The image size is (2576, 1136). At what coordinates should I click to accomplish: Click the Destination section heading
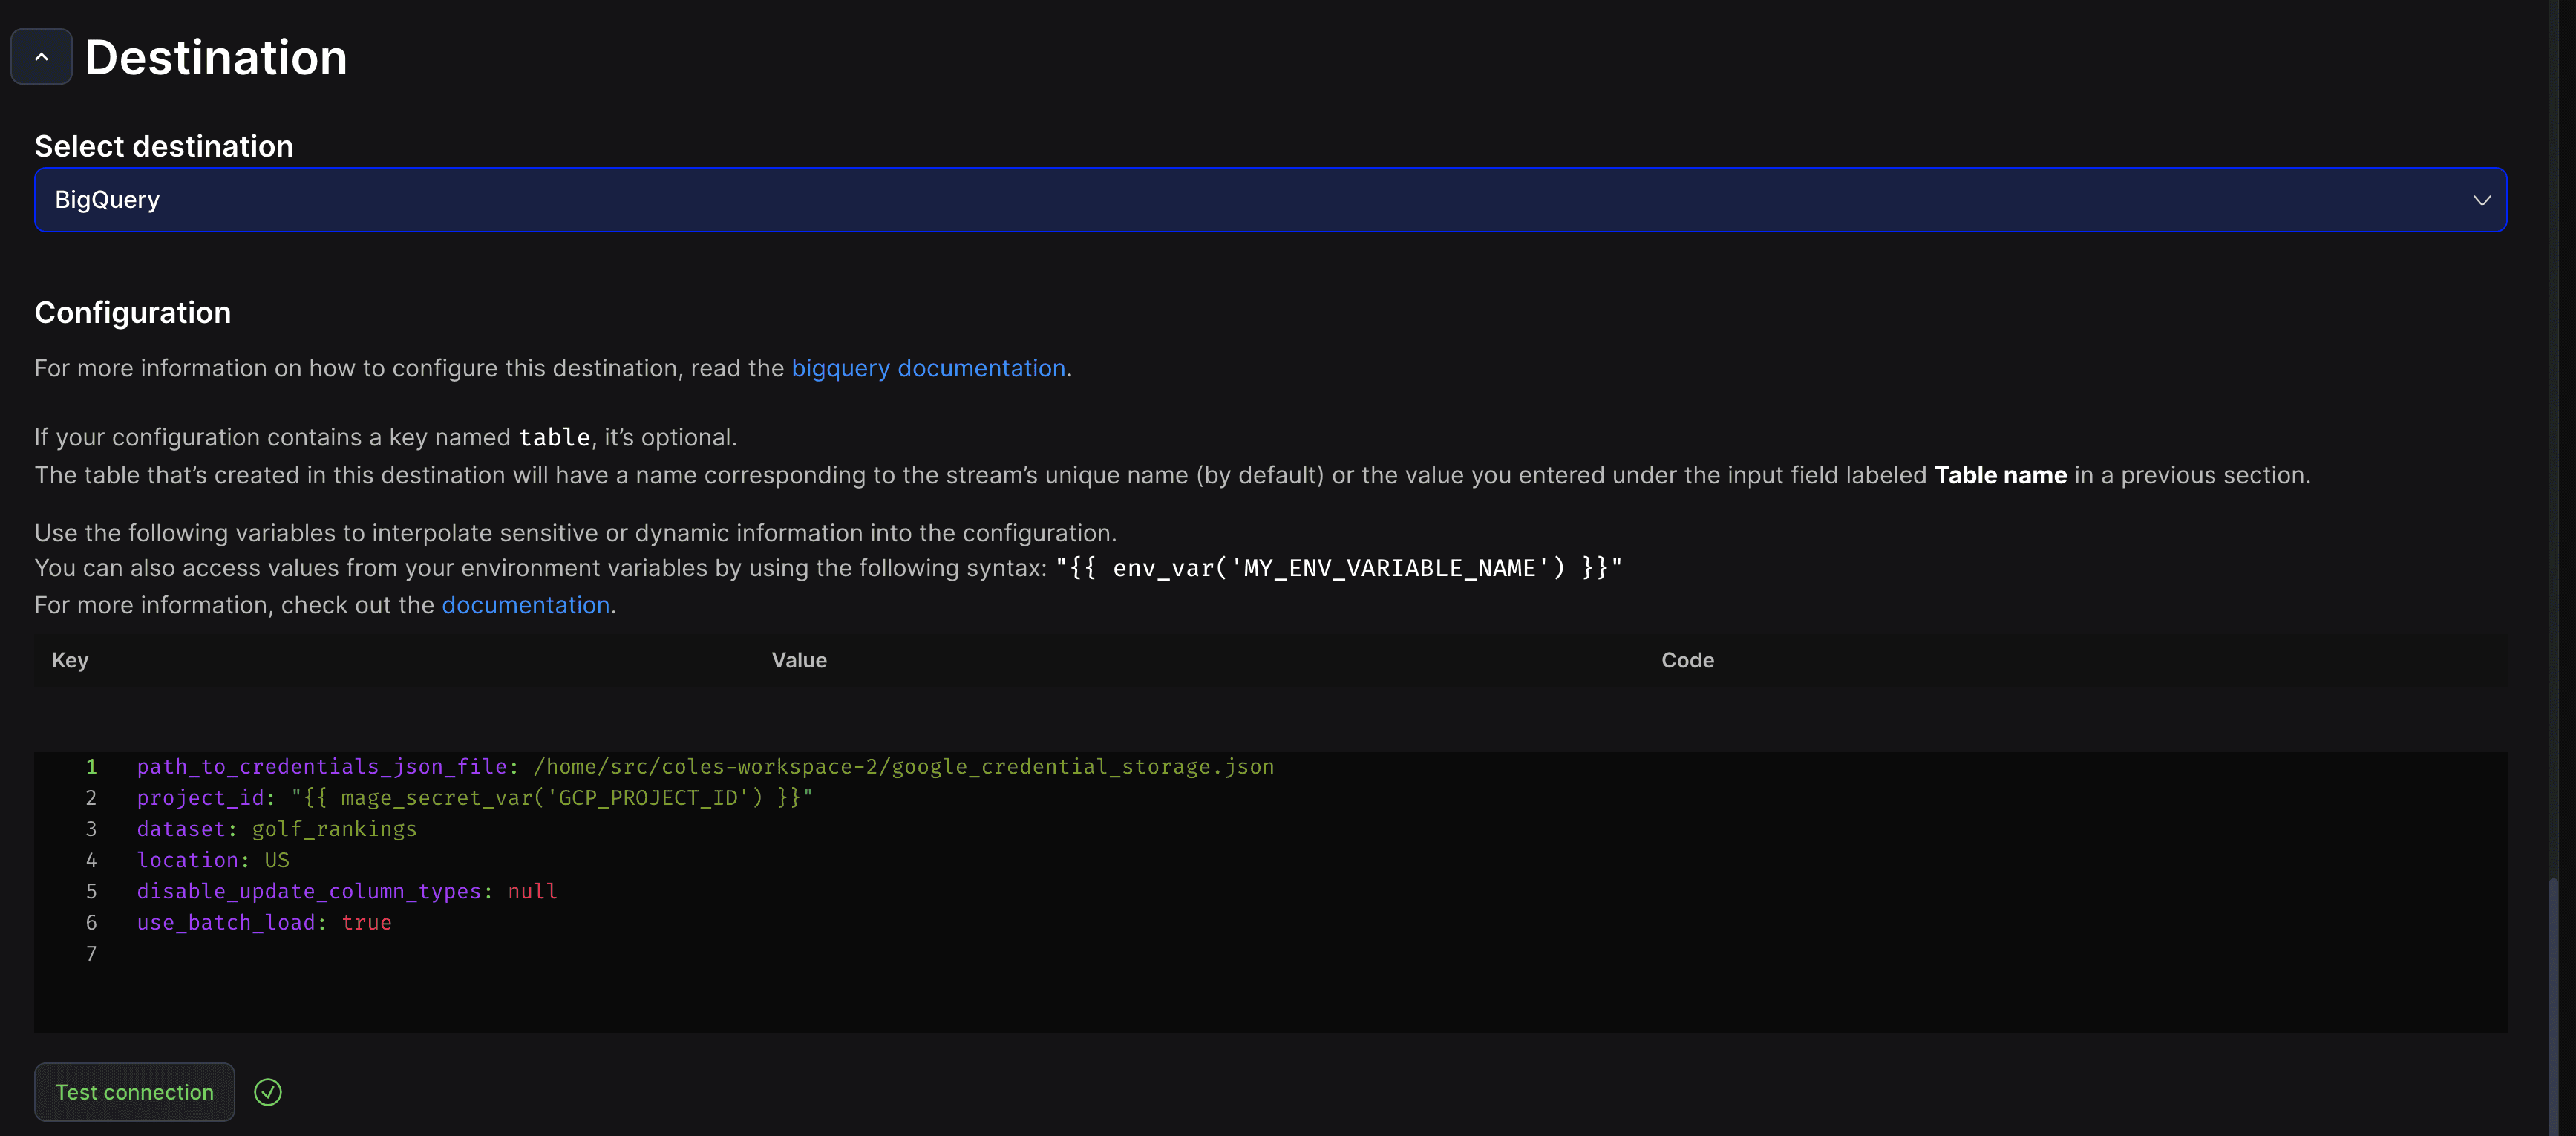pos(216,57)
